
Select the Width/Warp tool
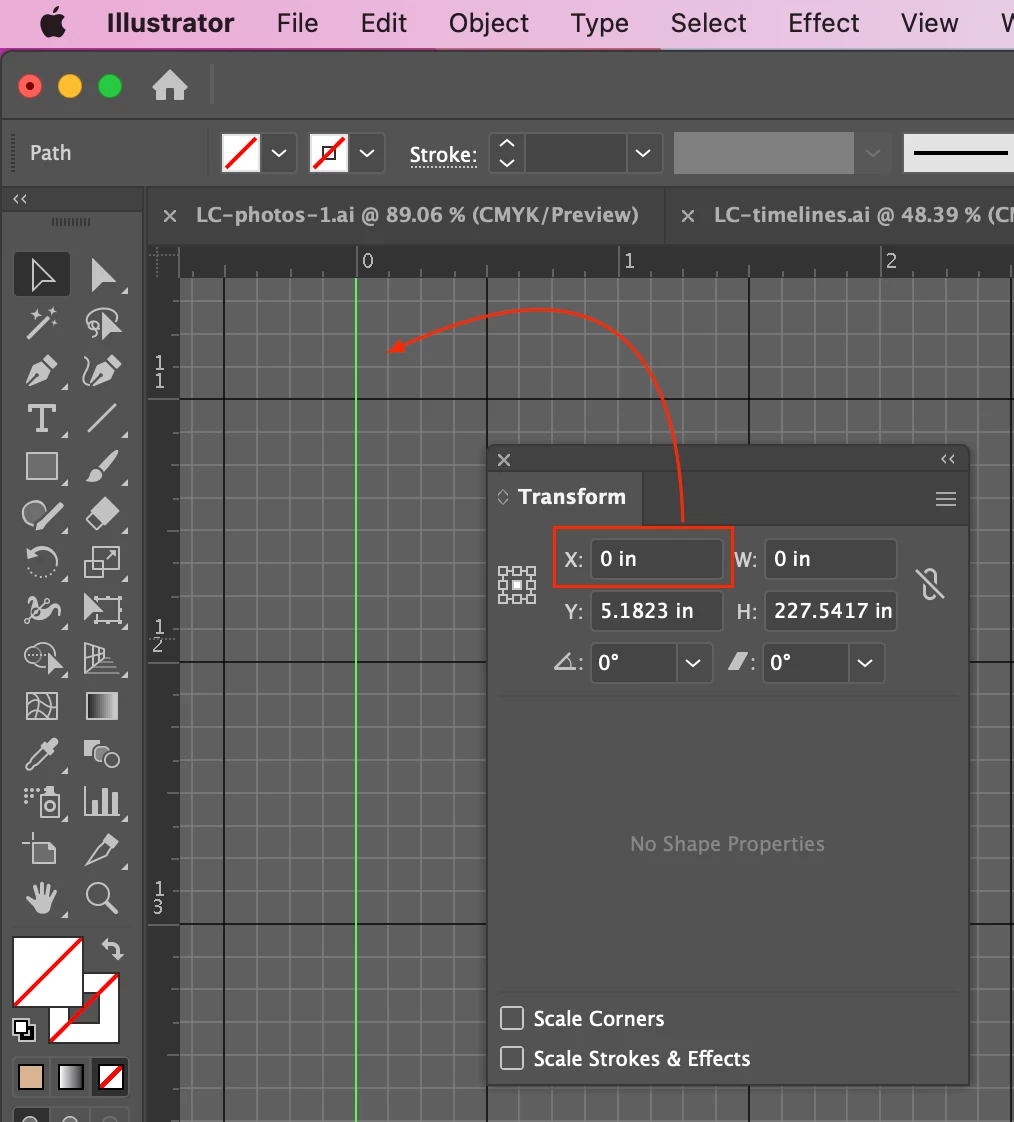point(42,610)
